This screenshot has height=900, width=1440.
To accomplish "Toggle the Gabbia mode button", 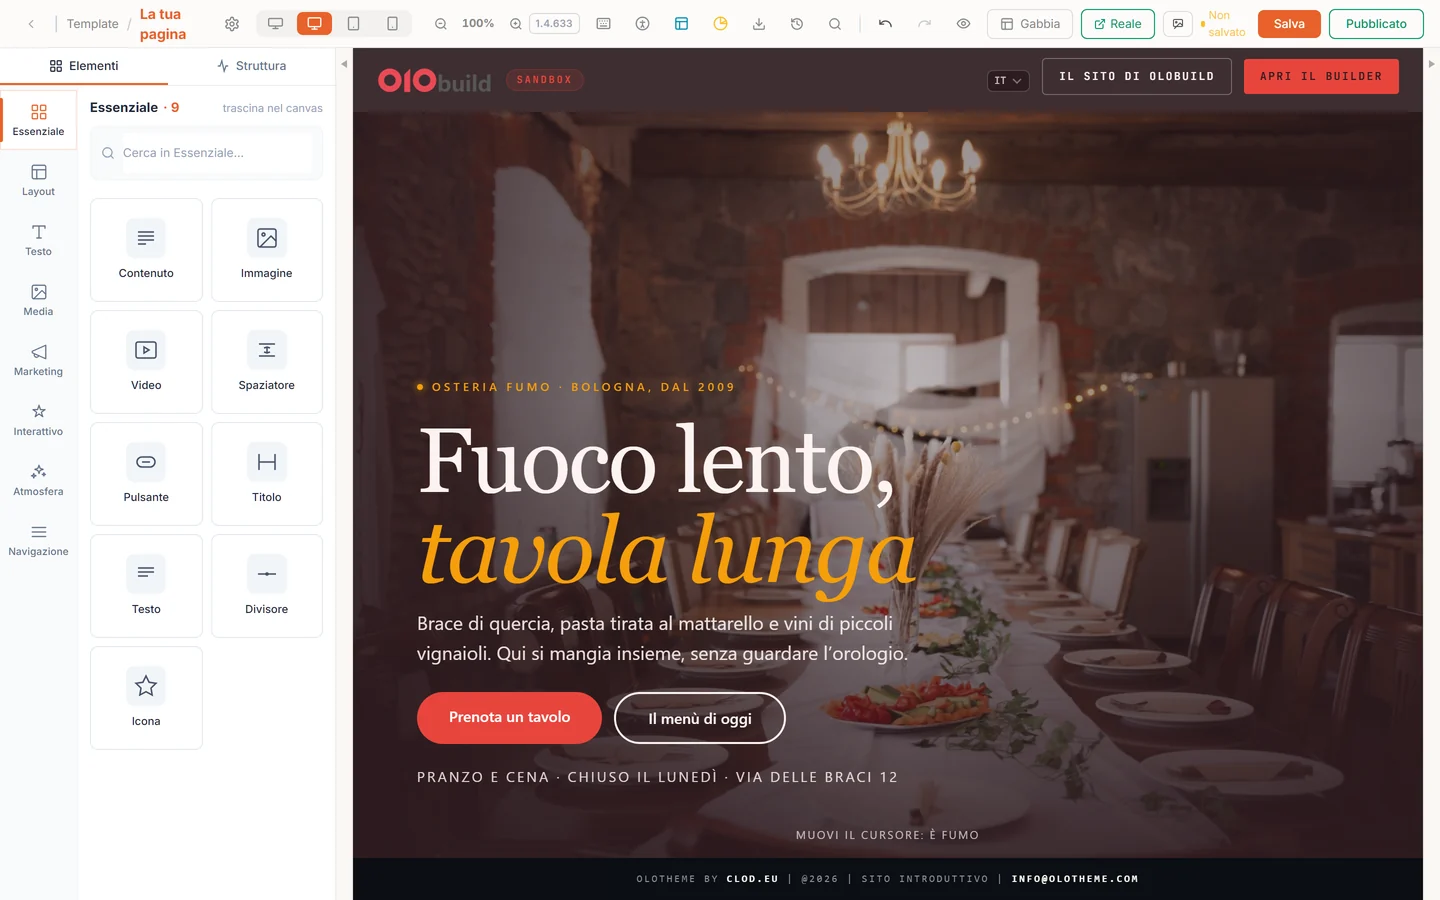I will point(1030,24).
